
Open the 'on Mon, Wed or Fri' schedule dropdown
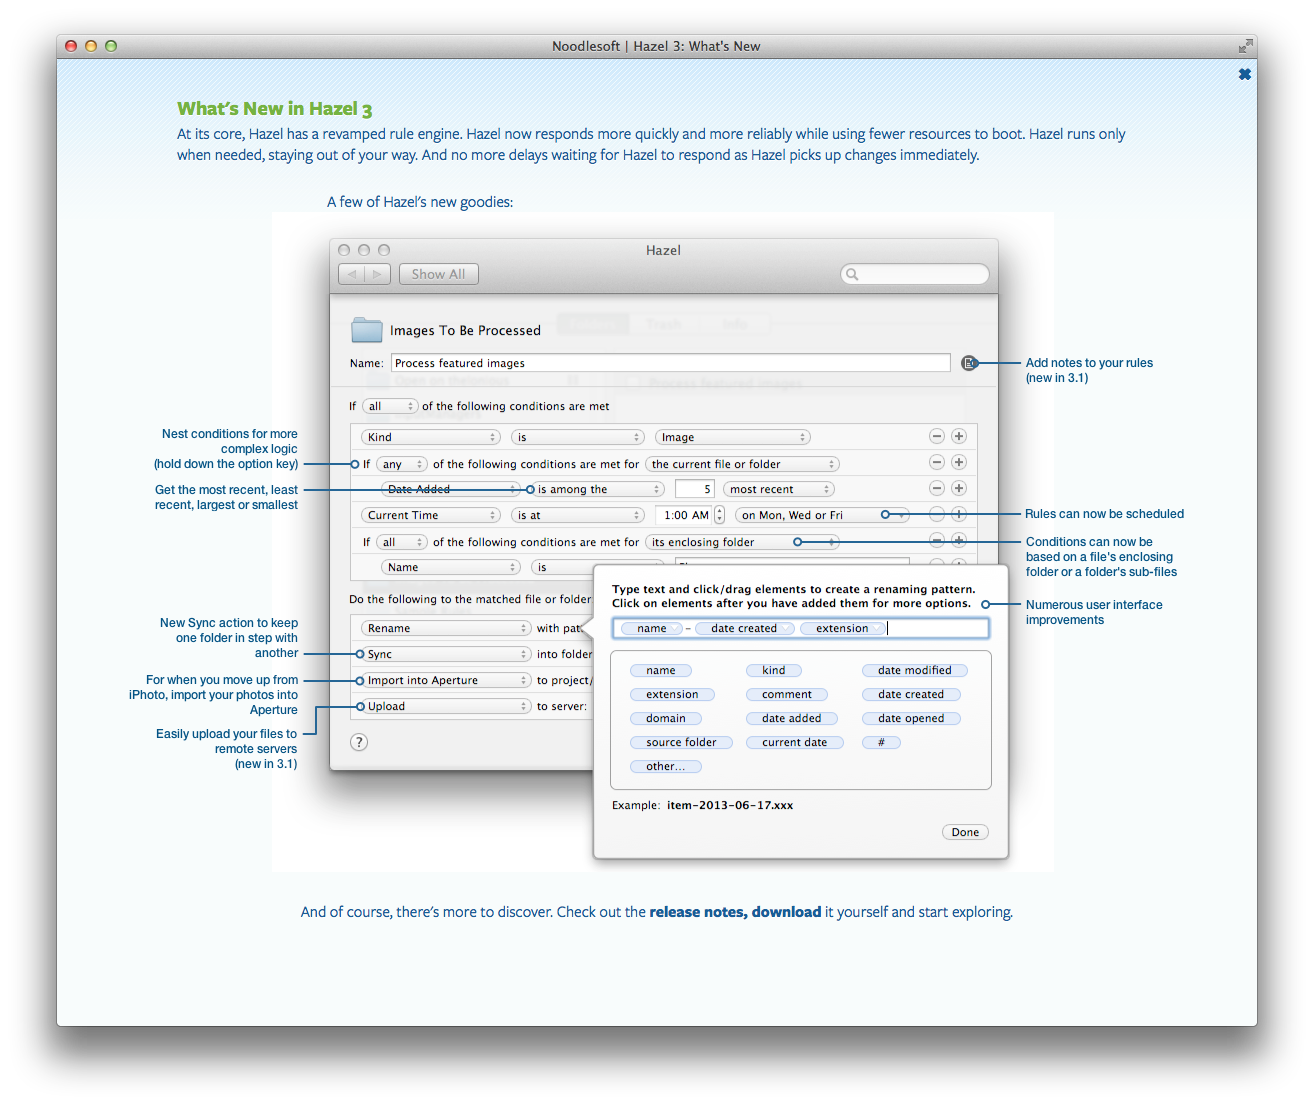click(x=822, y=515)
